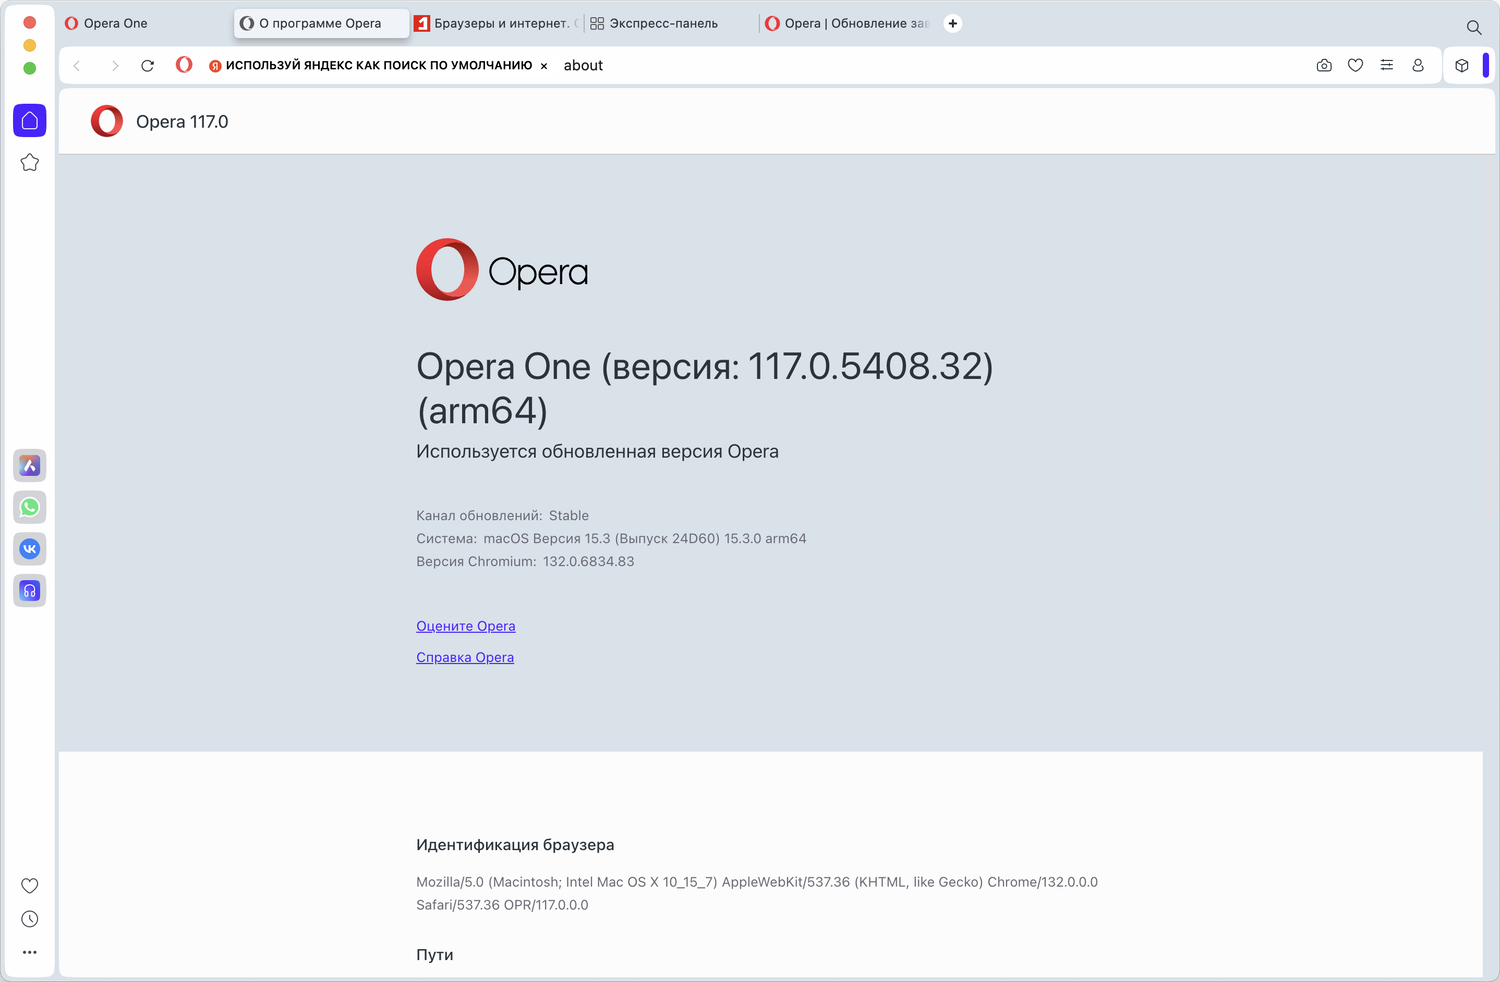The image size is (1500, 982).
Task: Open WhatsApp in the sidebar
Action: click(30, 507)
